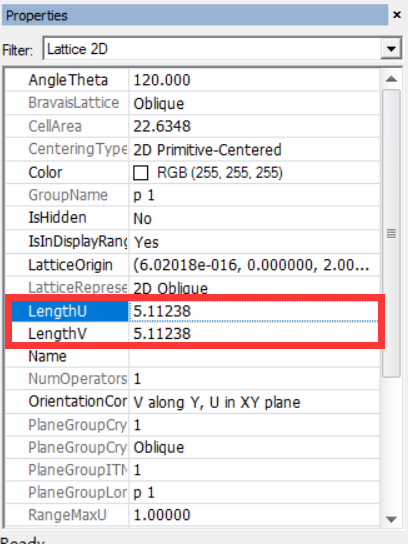The height and width of the screenshot is (544, 408).
Task: Click the IsInDisplayRange value Yes
Action: (146, 242)
